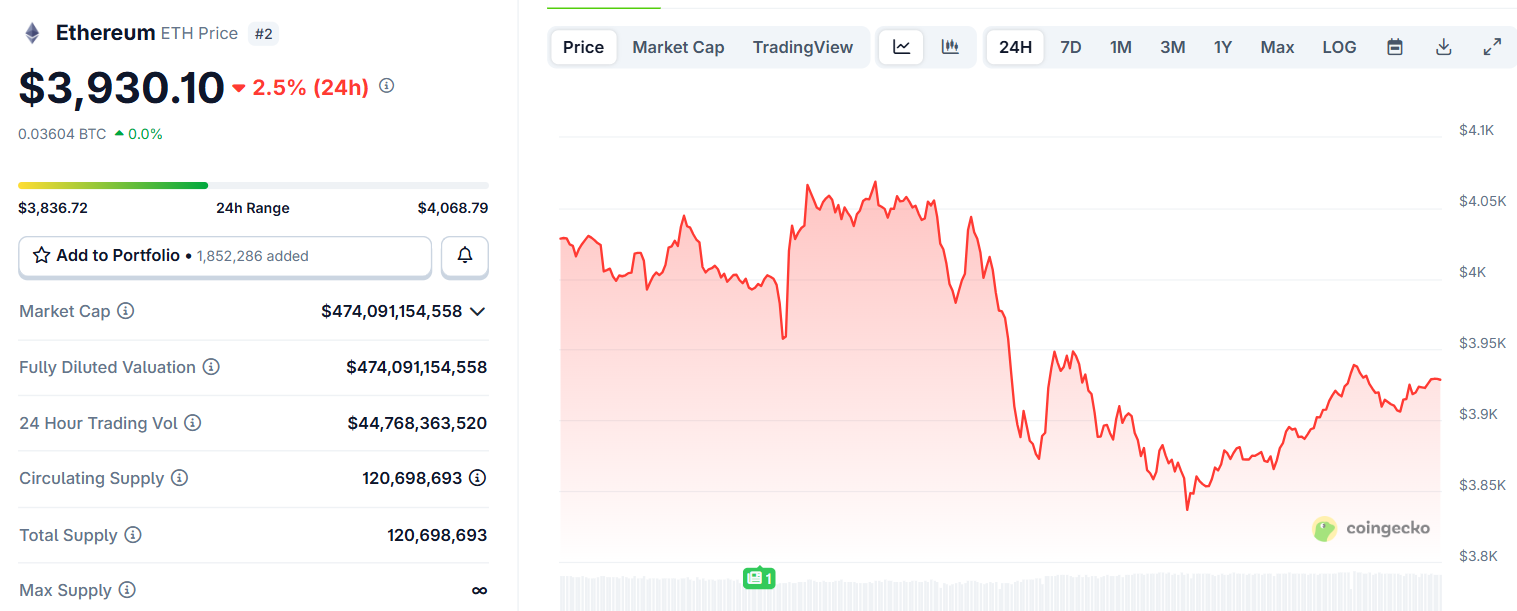Click info icon next to Circulating Supply value

tap(478, 478)
